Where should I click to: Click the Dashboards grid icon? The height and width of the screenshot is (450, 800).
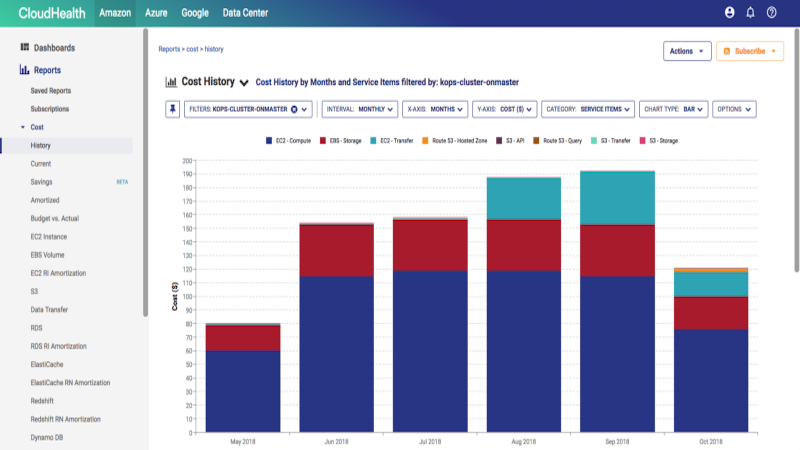[24, 47]
